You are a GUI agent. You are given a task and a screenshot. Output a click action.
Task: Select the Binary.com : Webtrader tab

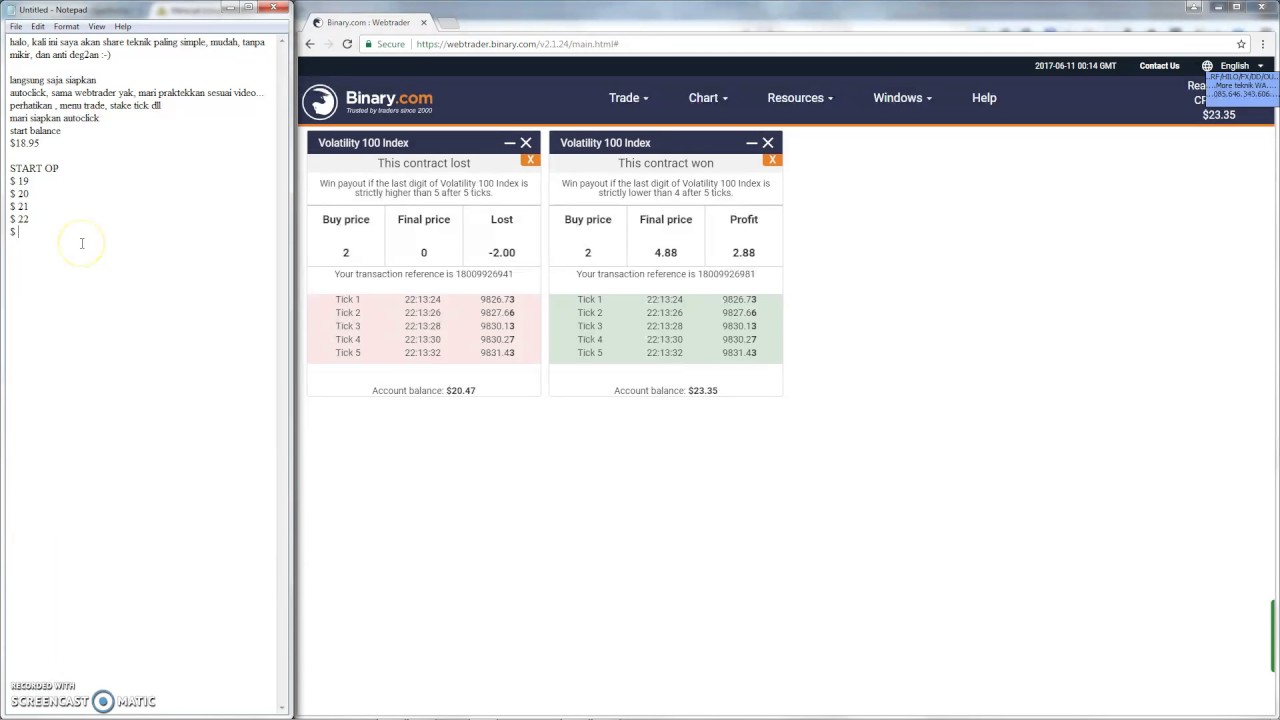(x=370, y=22)
